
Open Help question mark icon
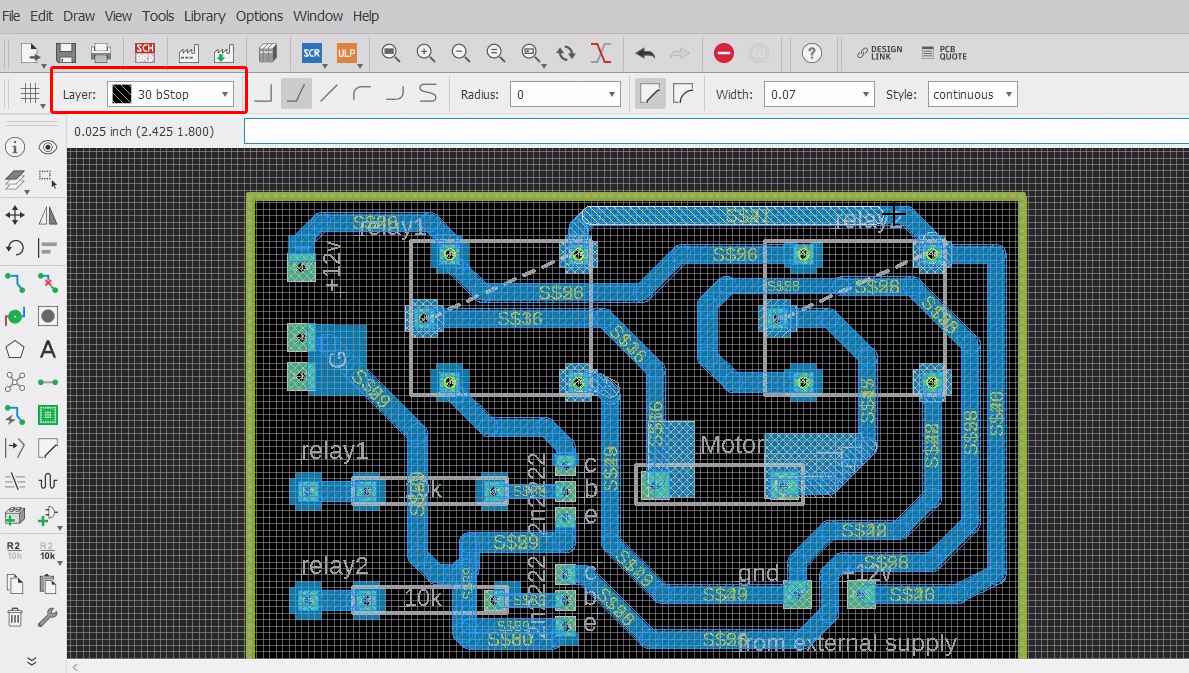[x=812, y=53]
